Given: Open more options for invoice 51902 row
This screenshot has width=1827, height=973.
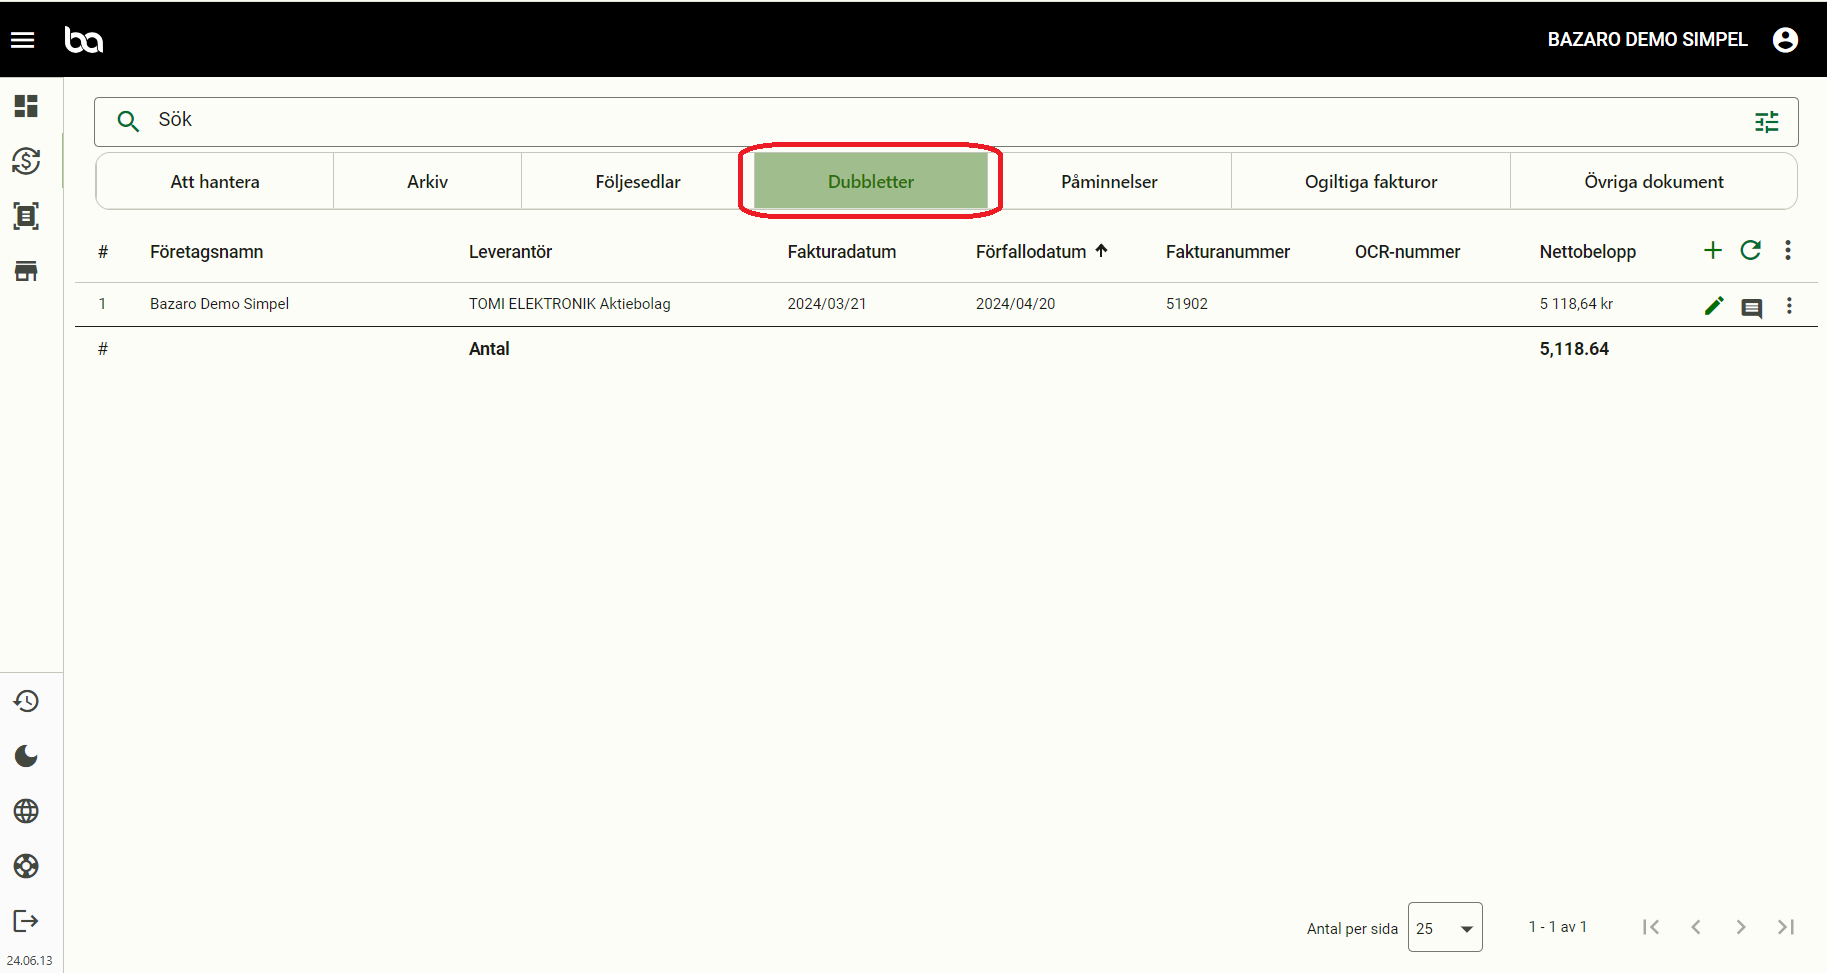Looking at the screenshot, I should tap(1789, 306).
